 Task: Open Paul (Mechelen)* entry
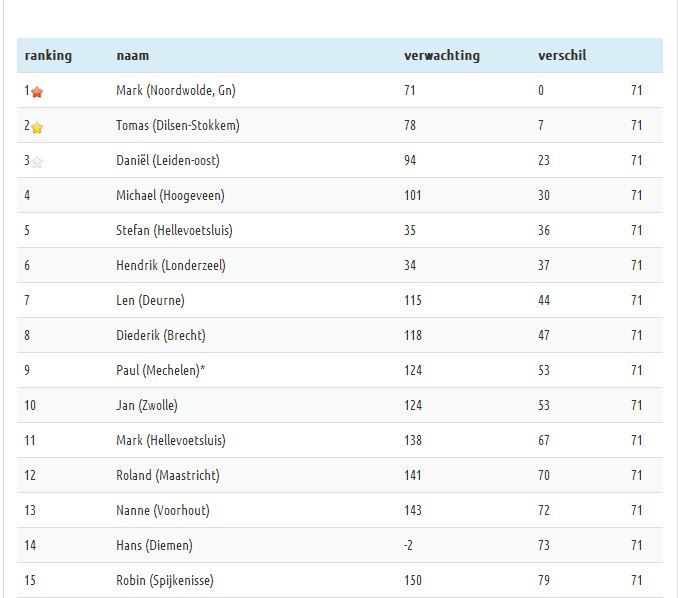pyautogui.click(x=160, y=370)
